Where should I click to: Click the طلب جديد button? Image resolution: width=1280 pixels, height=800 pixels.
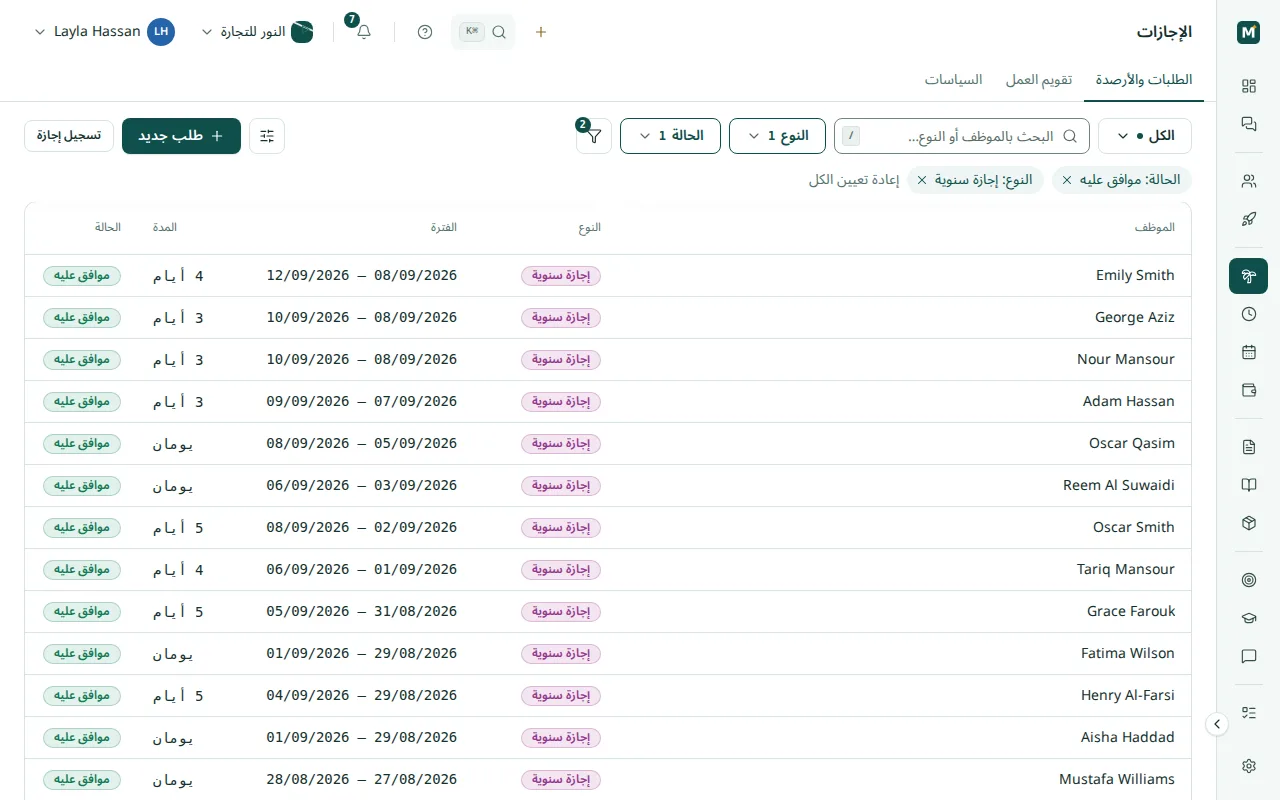coord(181,136)
